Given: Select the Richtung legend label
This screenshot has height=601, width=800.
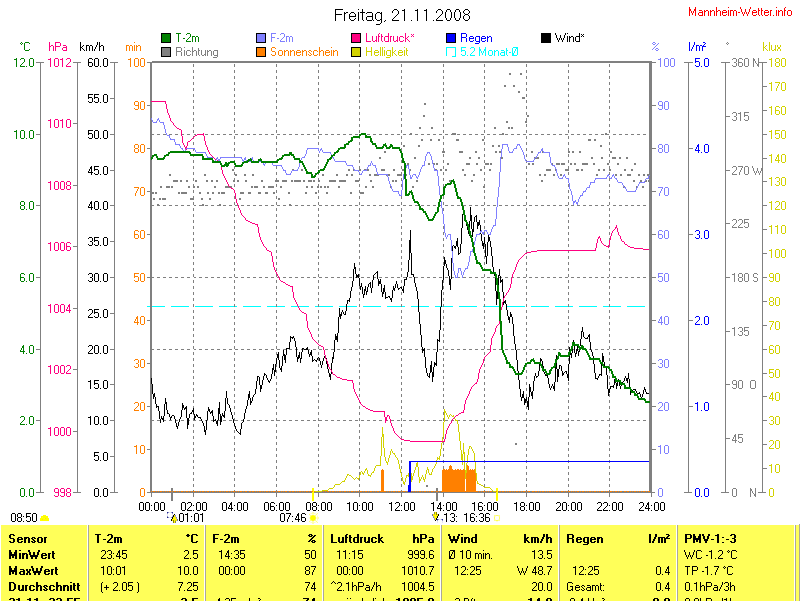Looking at the screenshot, I should click(x=196, y=52).
